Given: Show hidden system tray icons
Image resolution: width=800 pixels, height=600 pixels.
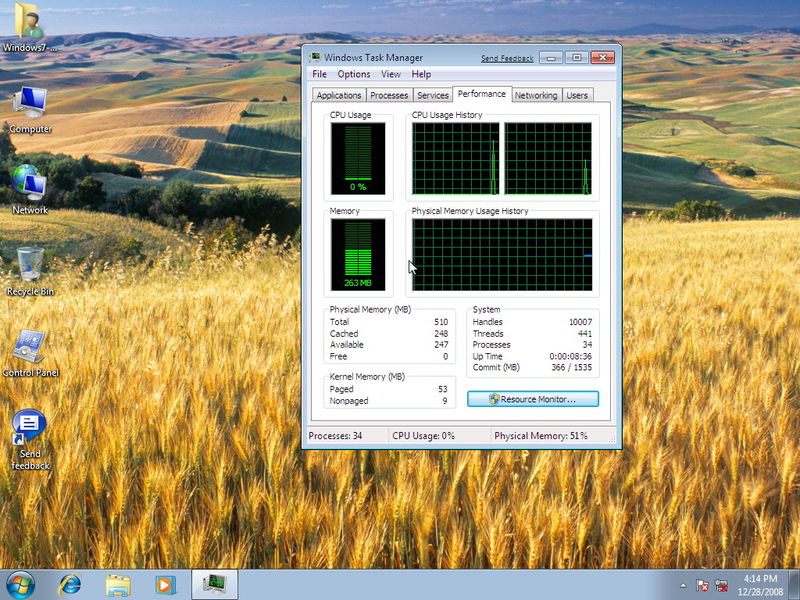Looking at the screenshot, I should click(x=683, y=584).
